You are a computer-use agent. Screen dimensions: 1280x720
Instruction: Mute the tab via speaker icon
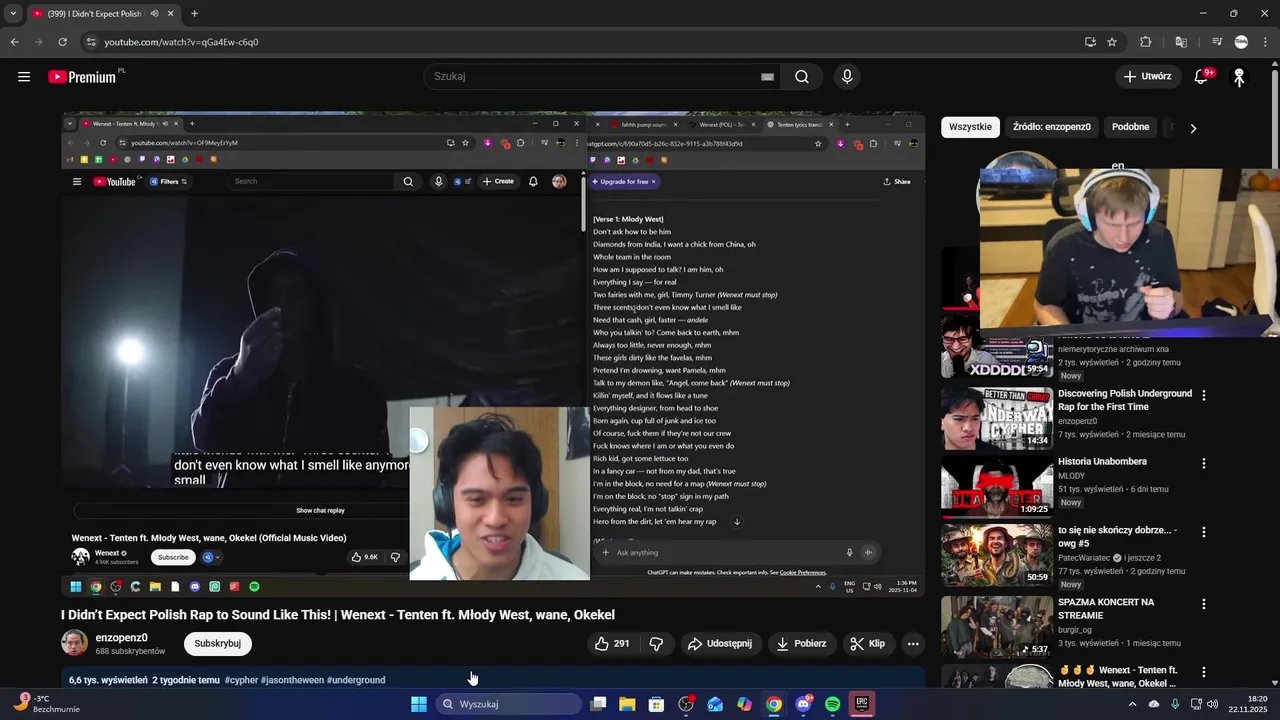point(154,14)
